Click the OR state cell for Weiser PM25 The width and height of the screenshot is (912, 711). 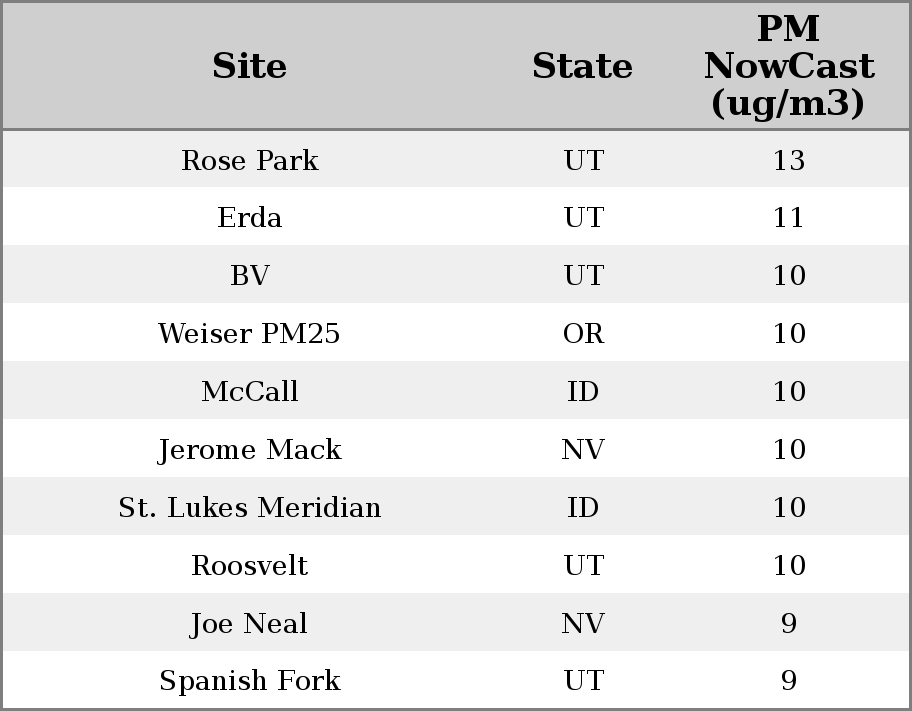583,334
